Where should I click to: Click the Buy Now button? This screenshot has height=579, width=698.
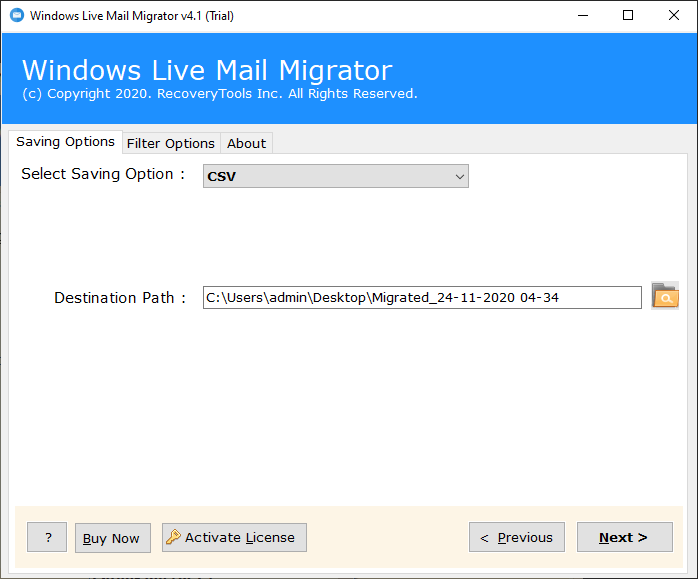tap(113, 538)
